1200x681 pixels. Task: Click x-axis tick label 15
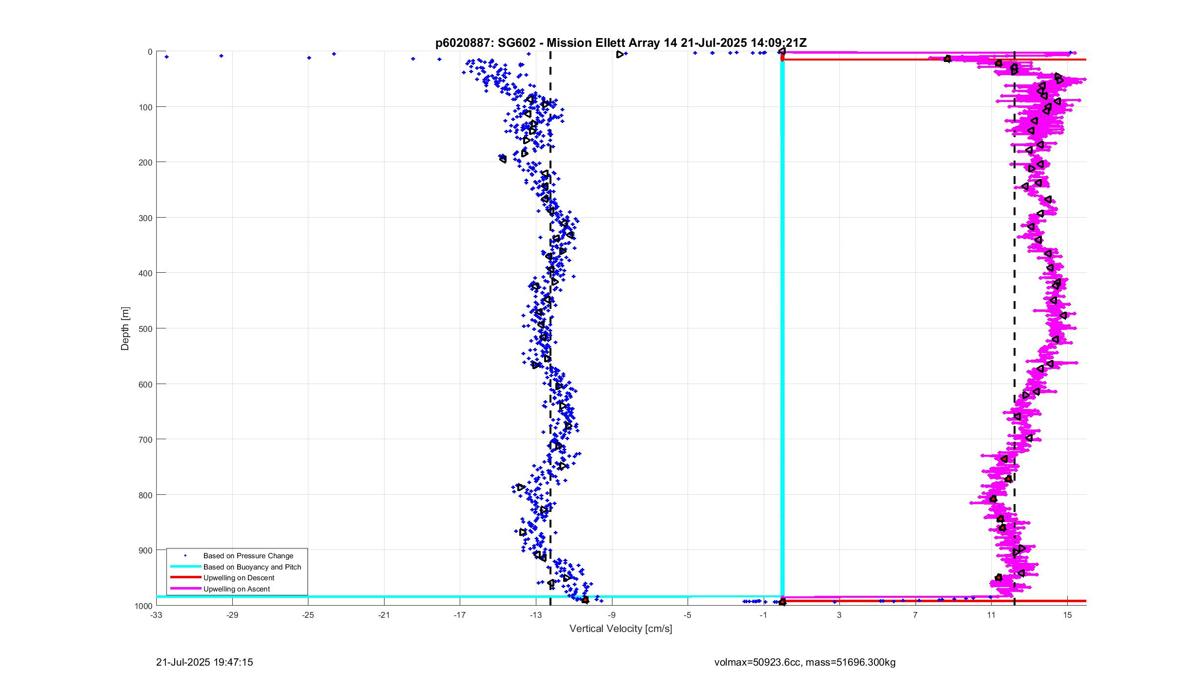[x=1067, y=615]
